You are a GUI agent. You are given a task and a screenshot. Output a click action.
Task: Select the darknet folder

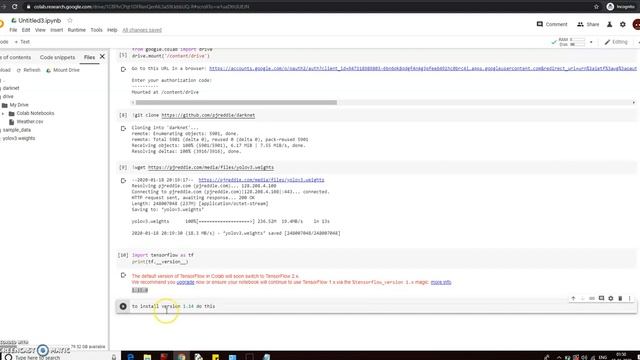pos(11,88)
